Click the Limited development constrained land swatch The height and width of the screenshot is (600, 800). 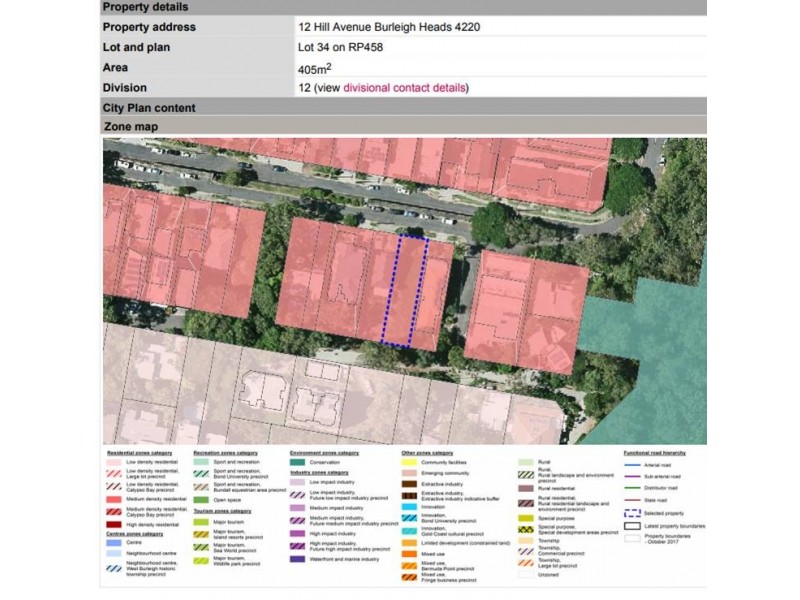tap(409, 543)
